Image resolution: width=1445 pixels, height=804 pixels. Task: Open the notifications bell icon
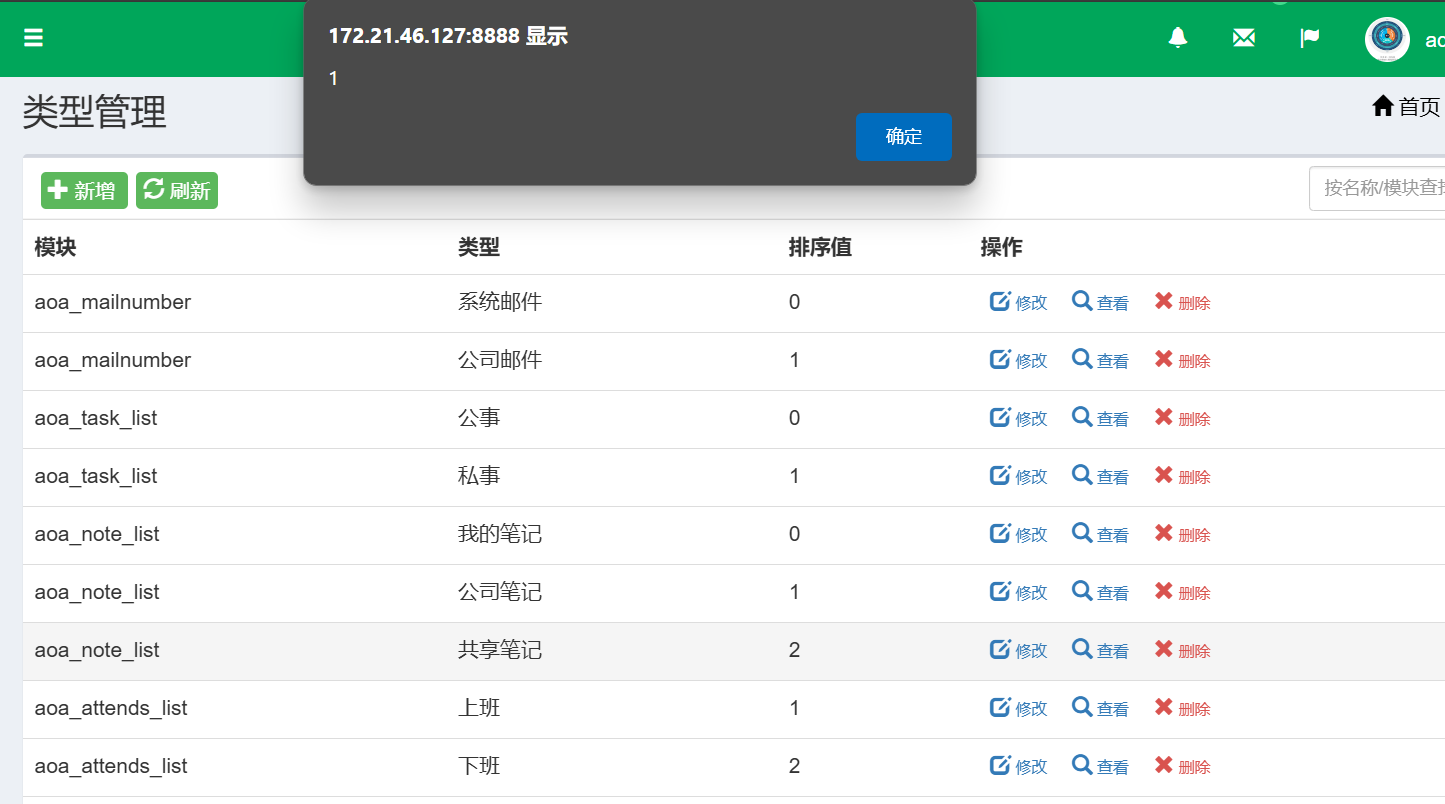point(1178,38)
